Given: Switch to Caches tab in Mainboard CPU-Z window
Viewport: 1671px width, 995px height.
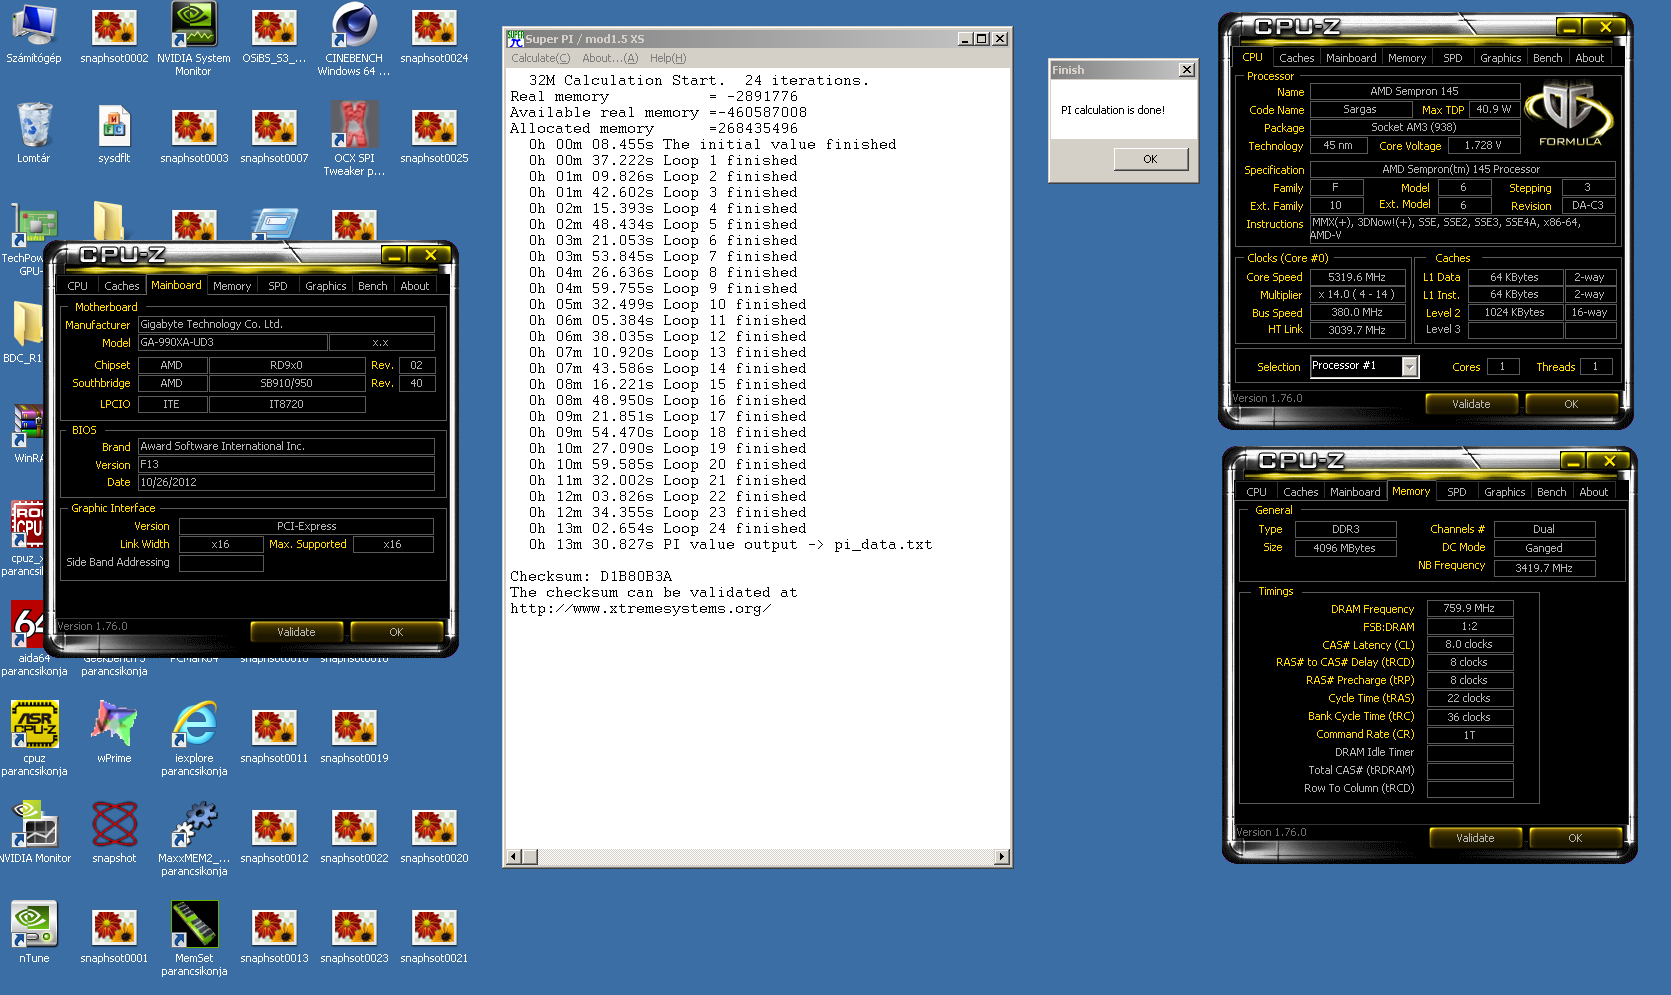Looking at the screenshot, I should (122, 286).
